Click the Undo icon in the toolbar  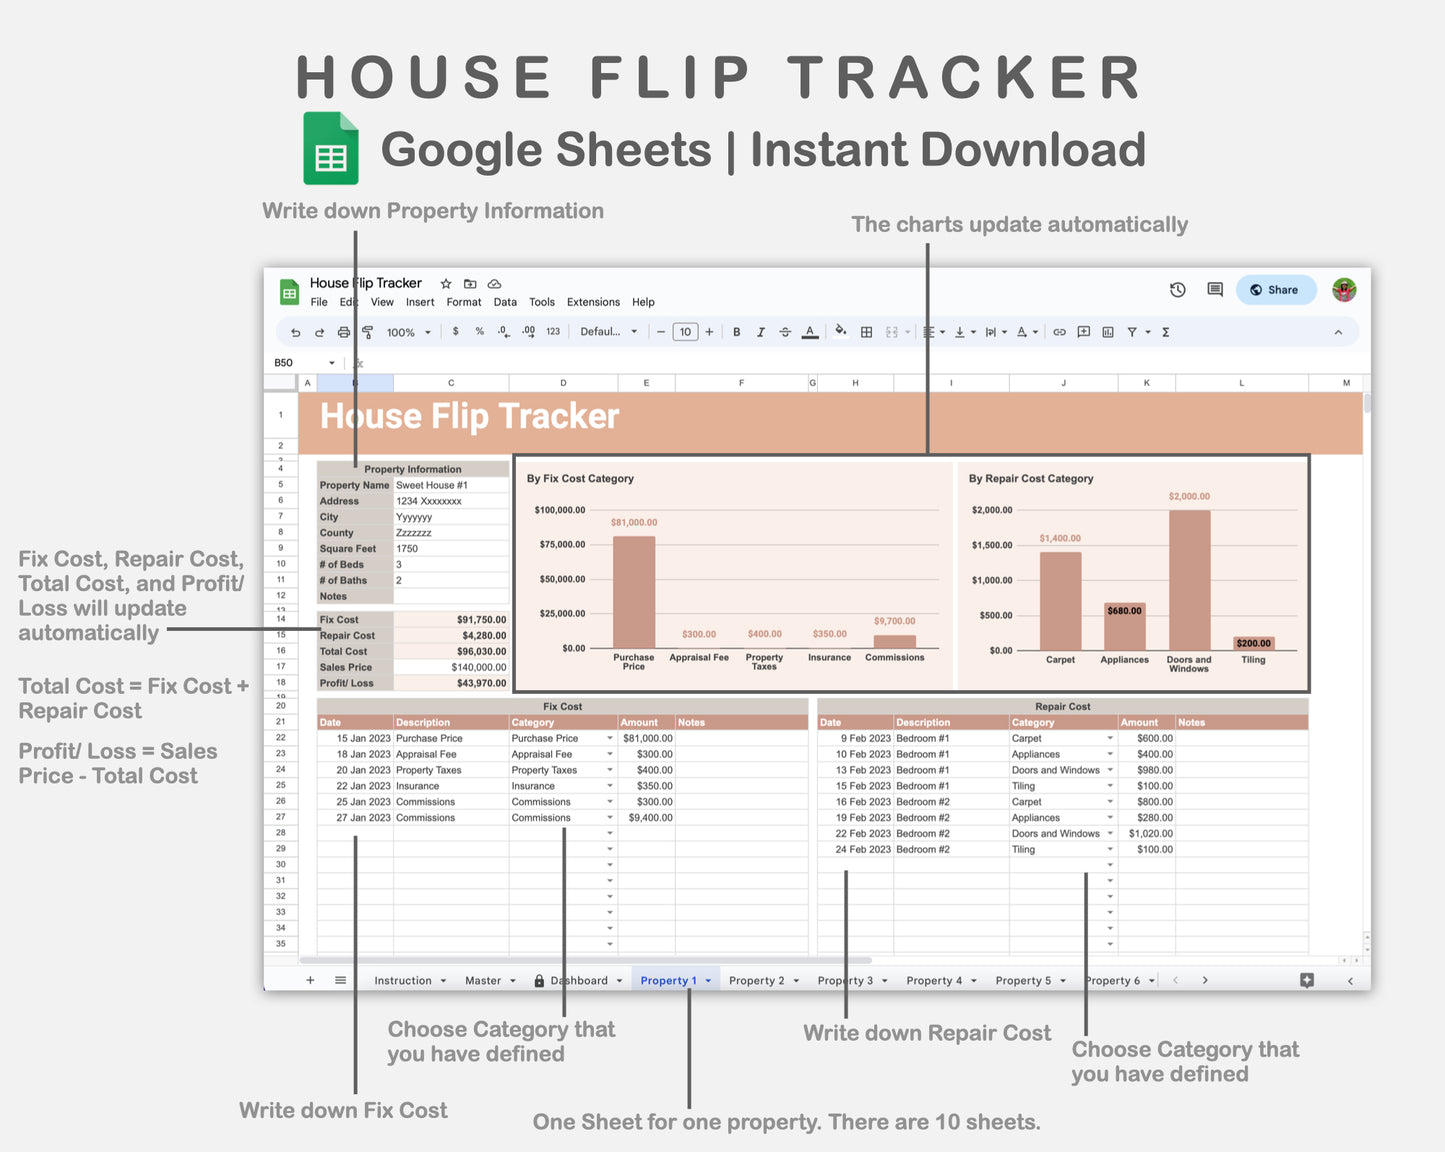296,331
